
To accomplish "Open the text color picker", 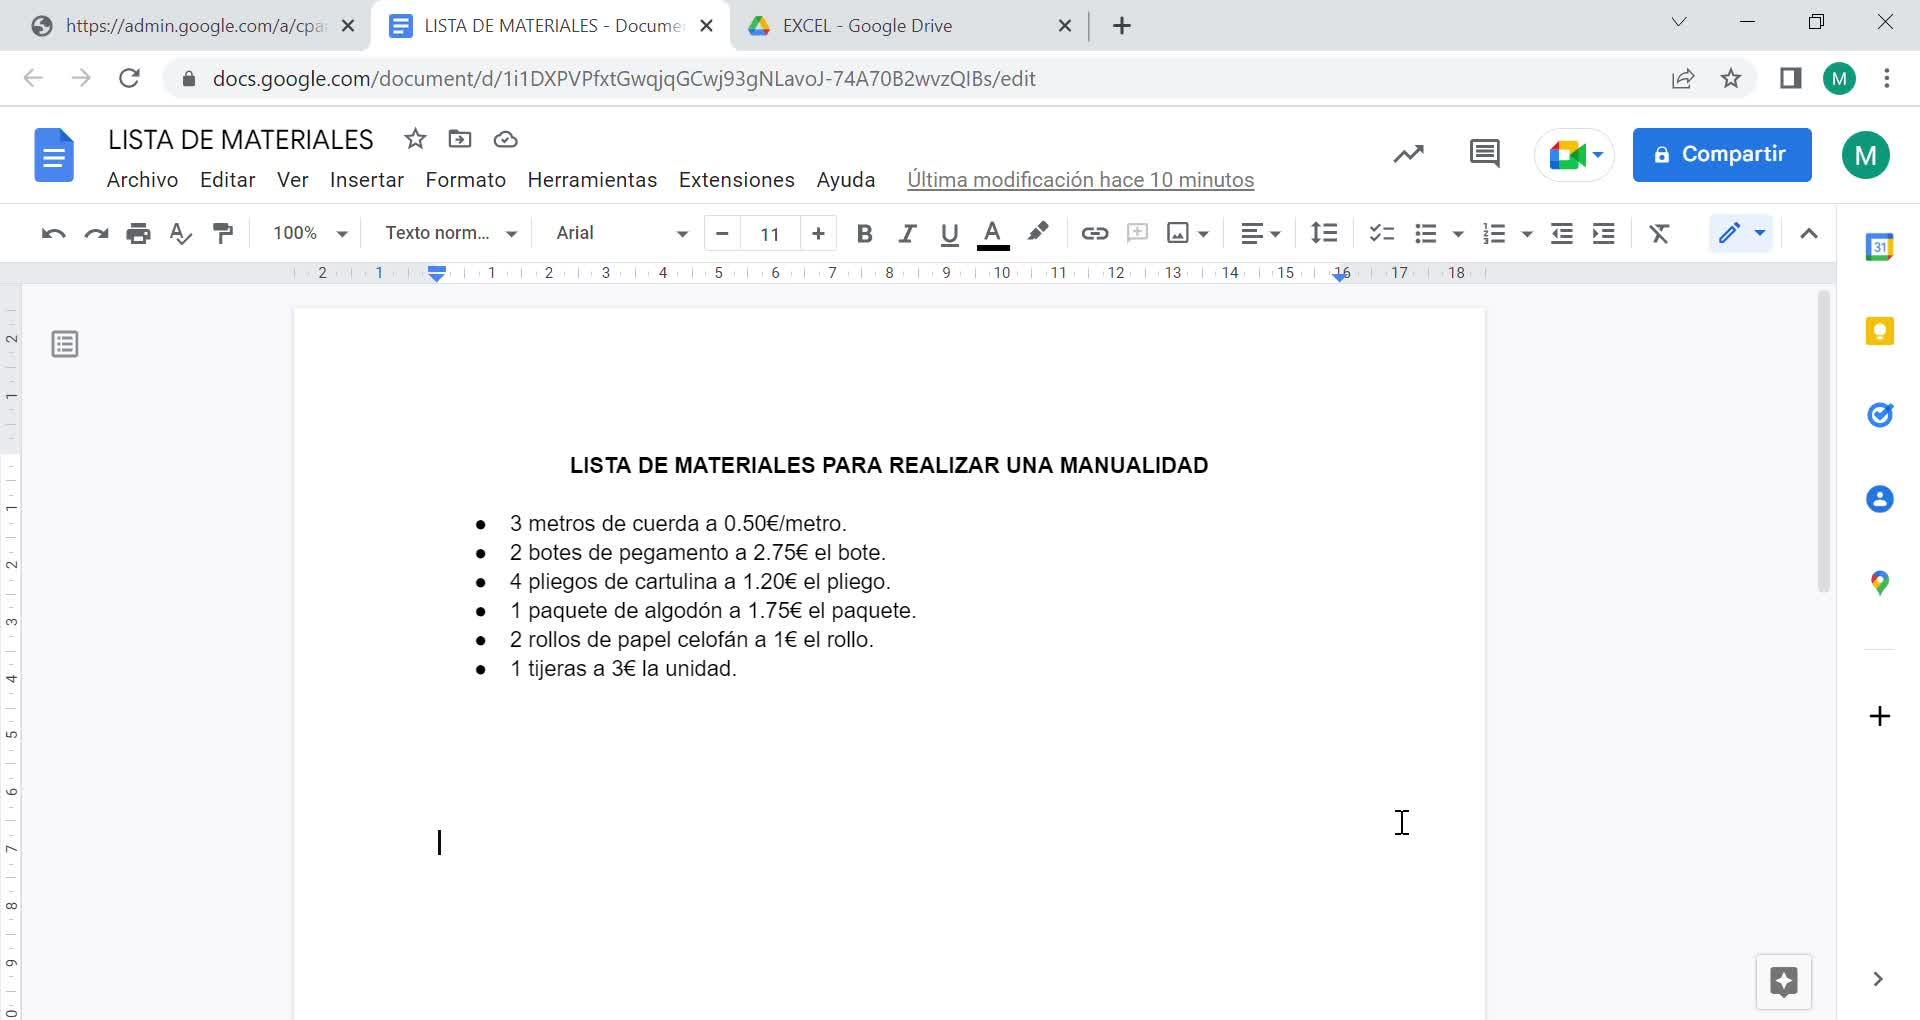I will 992,233.
